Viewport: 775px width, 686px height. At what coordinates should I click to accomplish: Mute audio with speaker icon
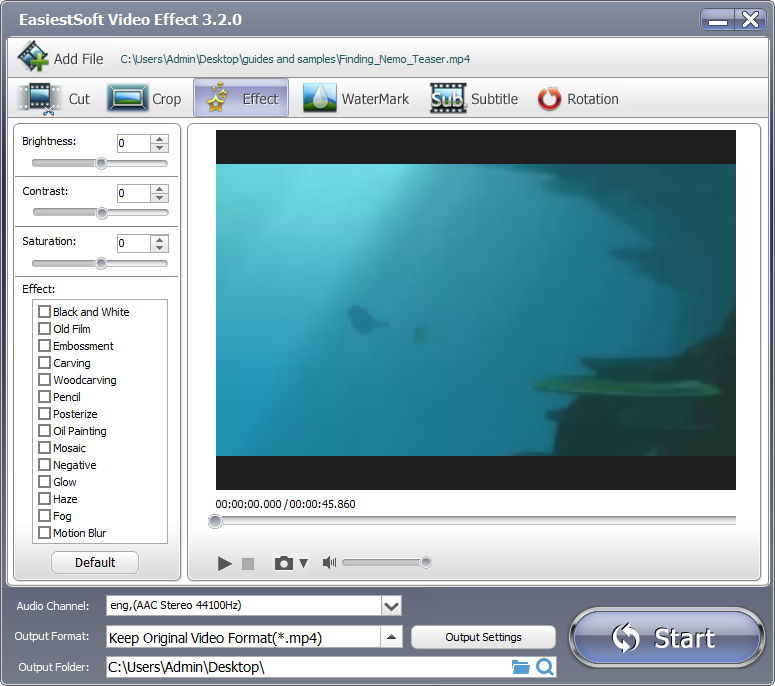pyautogui.click(x=329, y=562)
